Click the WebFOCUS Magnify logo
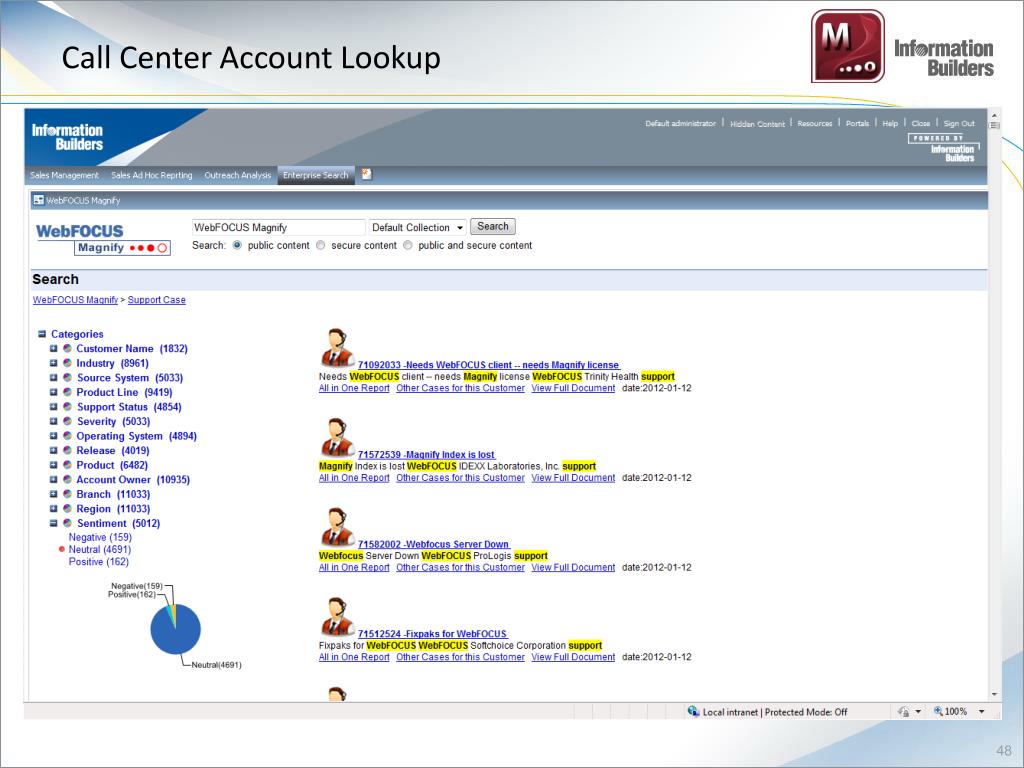The image size is (1024, 768). [103, 239]
